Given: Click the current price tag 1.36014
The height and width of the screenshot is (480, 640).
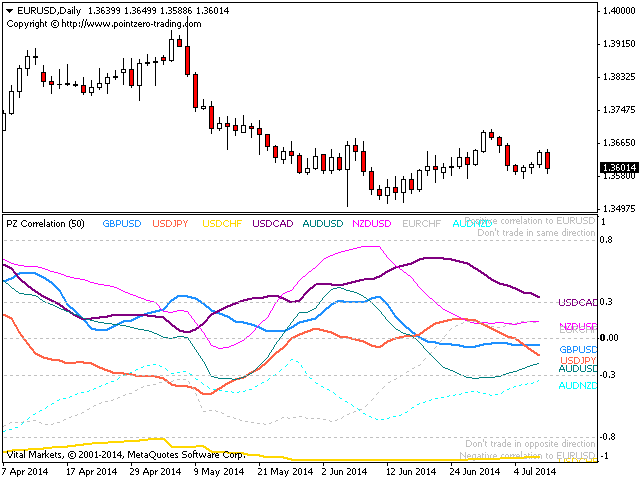Looking at the screenshot, I should [x=617, y=168].
